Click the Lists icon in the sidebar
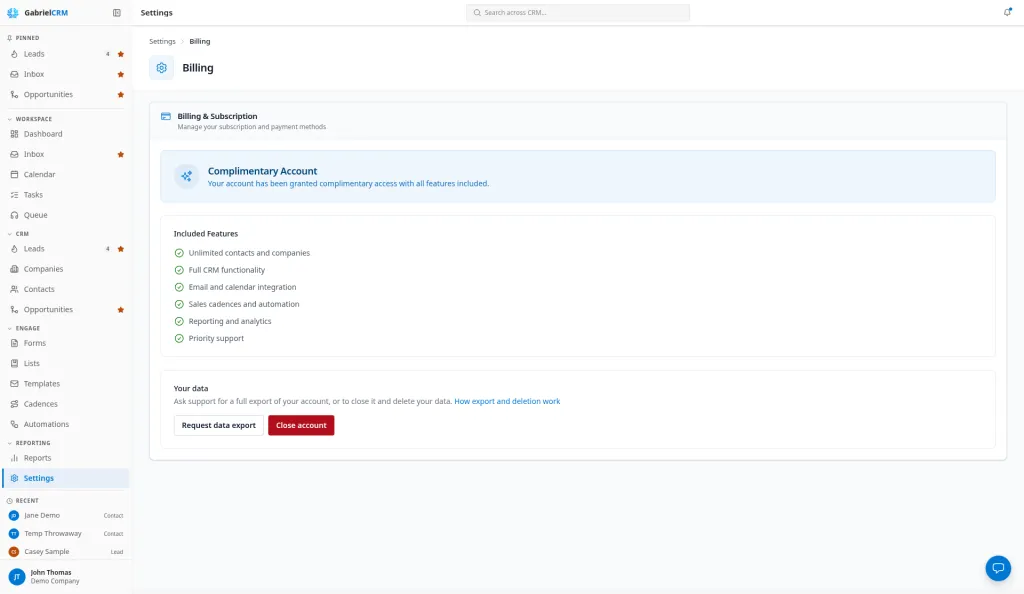The width and height of the screenshot is (1024, 594). pos(14,364)
